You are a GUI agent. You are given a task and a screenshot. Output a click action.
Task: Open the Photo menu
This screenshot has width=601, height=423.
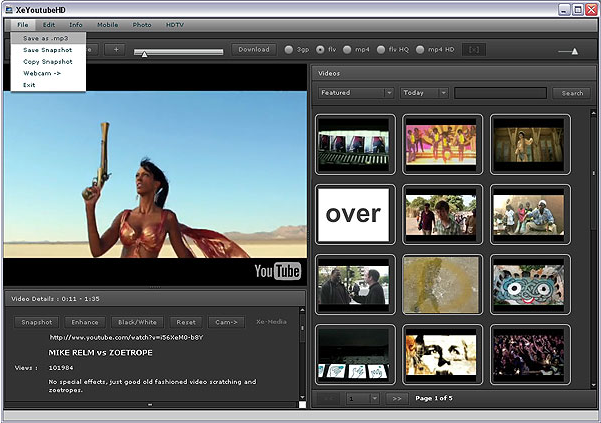click(142, 25)
